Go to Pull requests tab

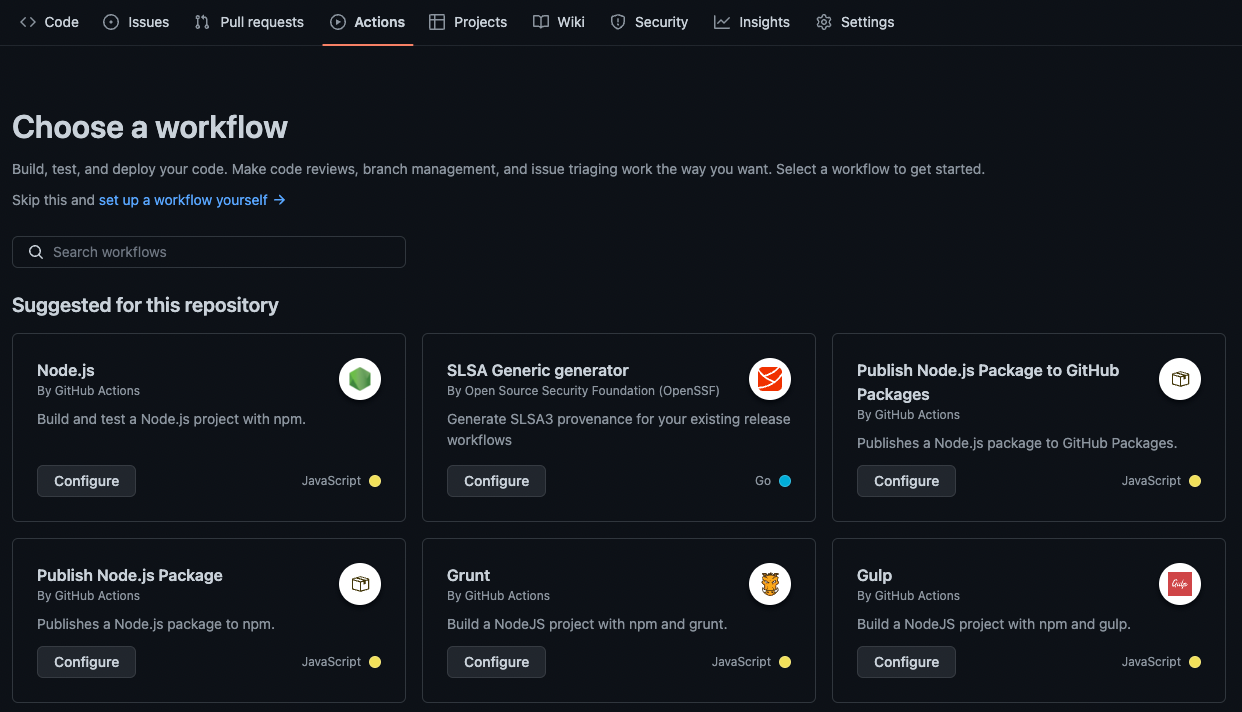point(249,22)
